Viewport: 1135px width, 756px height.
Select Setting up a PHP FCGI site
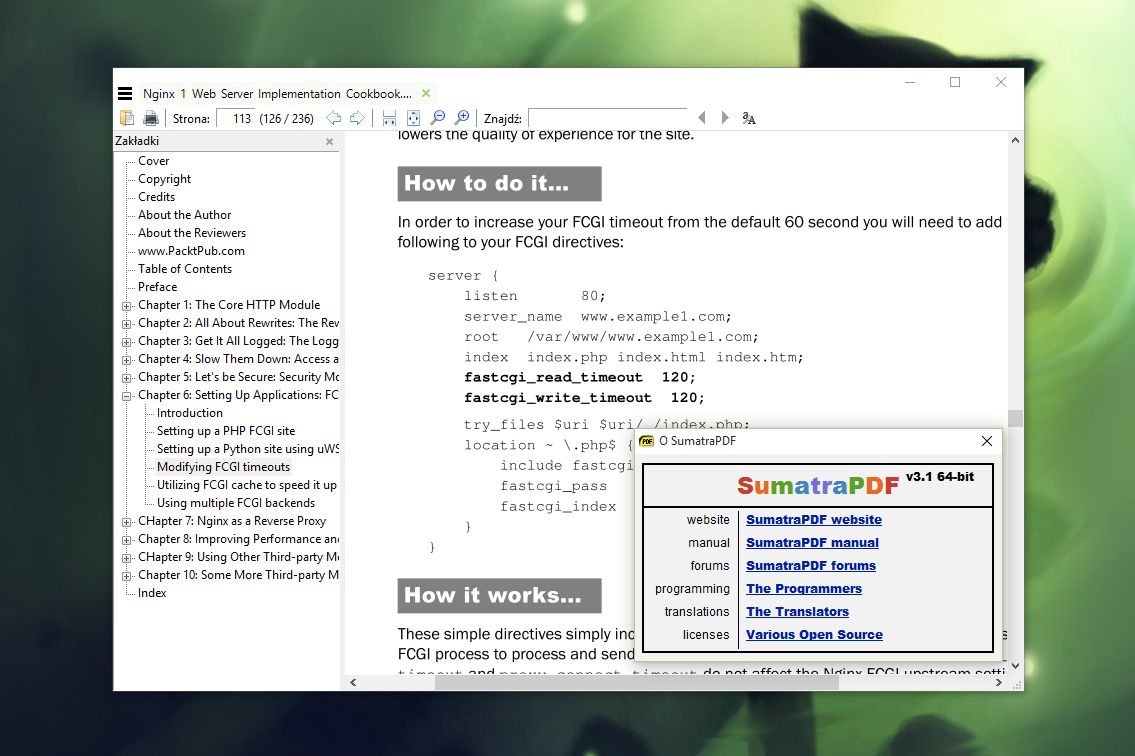pyautogui.click(x=226, y=431)
